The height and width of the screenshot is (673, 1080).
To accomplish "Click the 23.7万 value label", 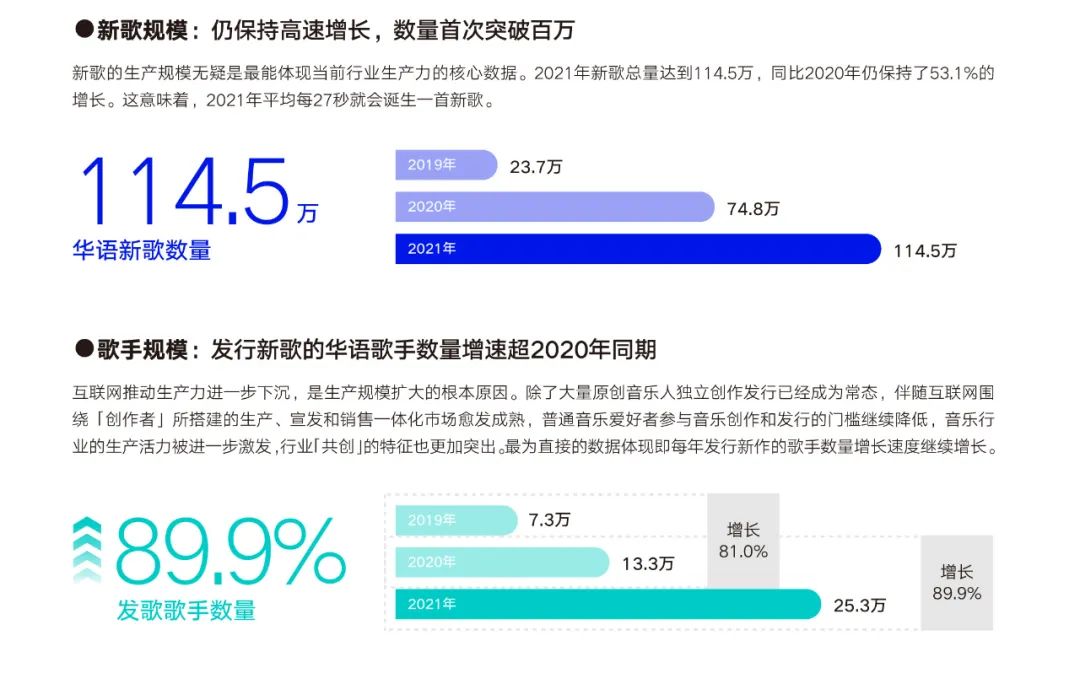I will pos(535,167).
